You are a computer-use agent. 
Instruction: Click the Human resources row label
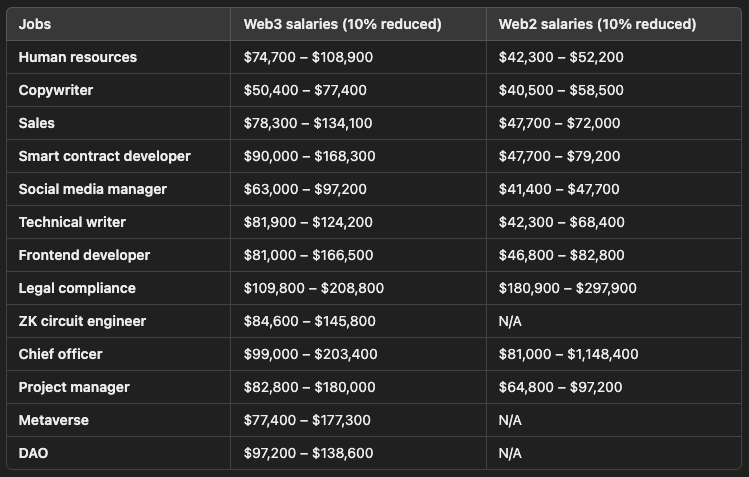(77, 57)
